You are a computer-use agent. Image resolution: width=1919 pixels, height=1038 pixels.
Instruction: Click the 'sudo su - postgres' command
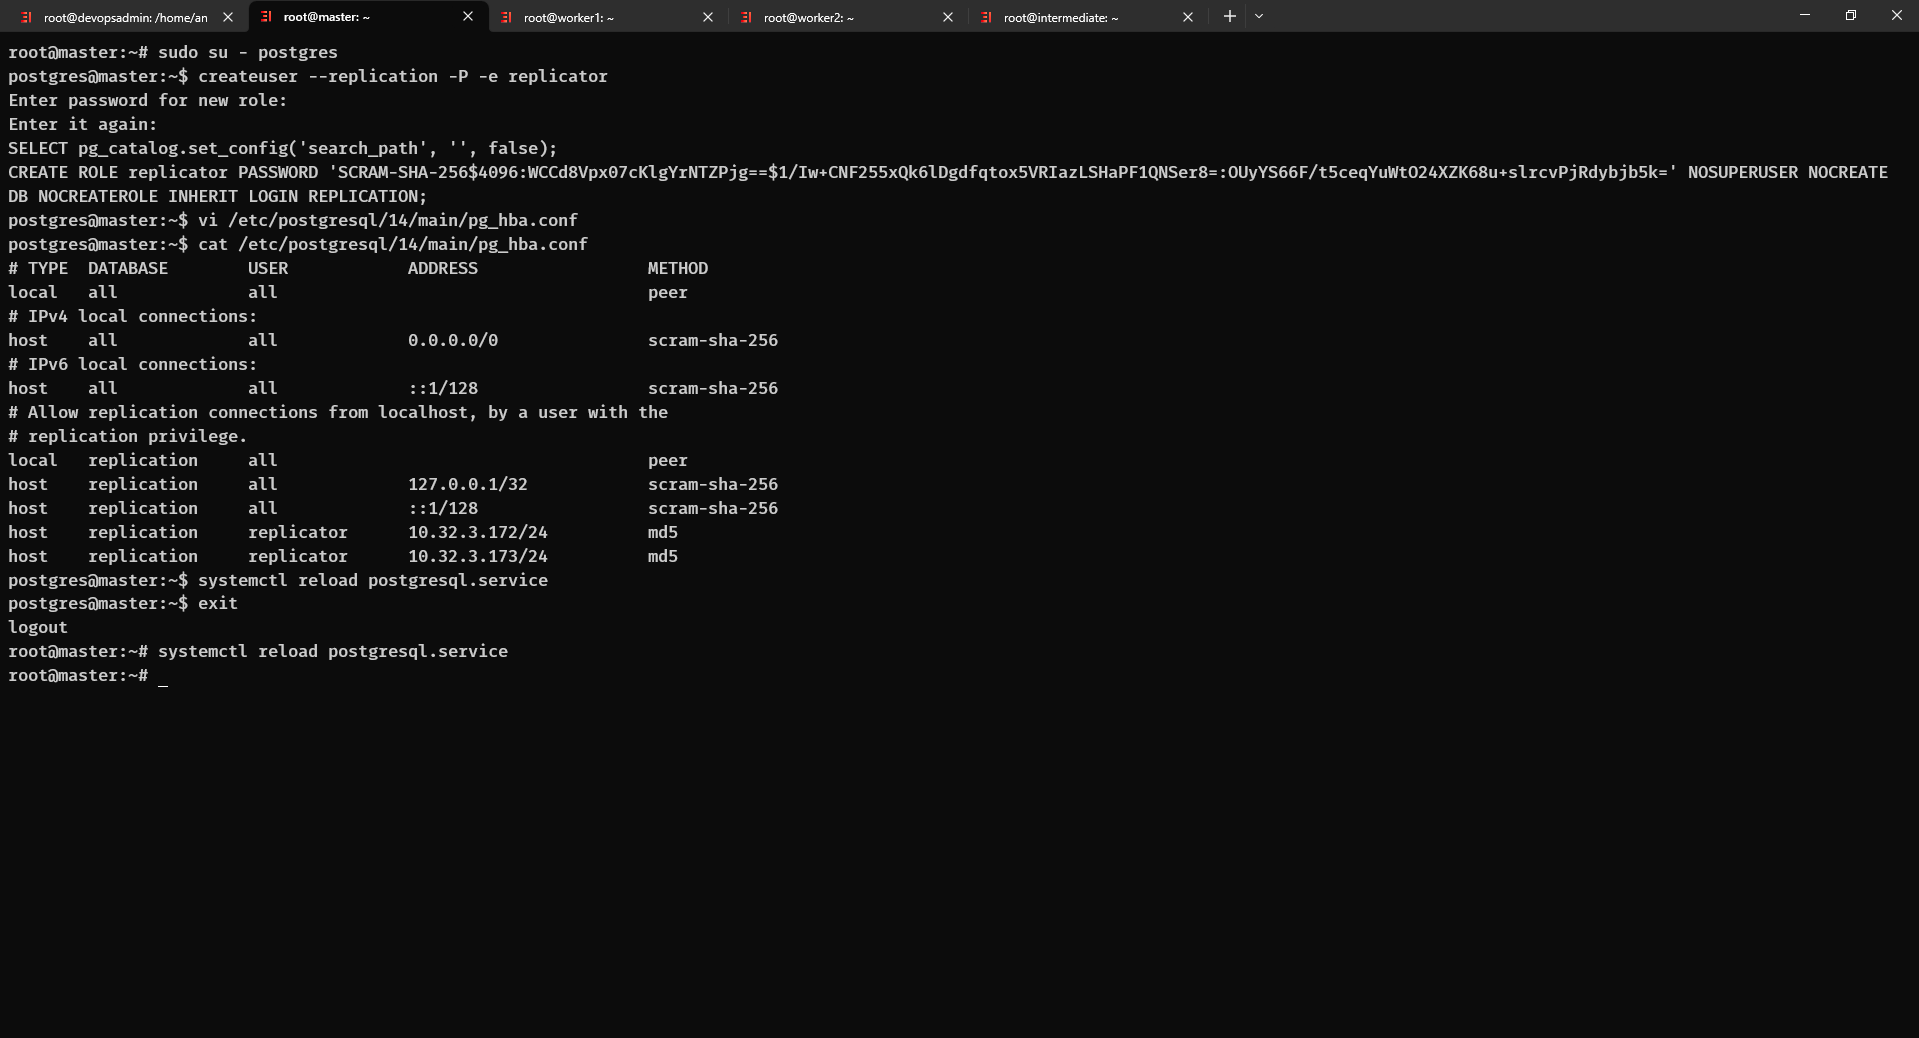coord(248,52)
